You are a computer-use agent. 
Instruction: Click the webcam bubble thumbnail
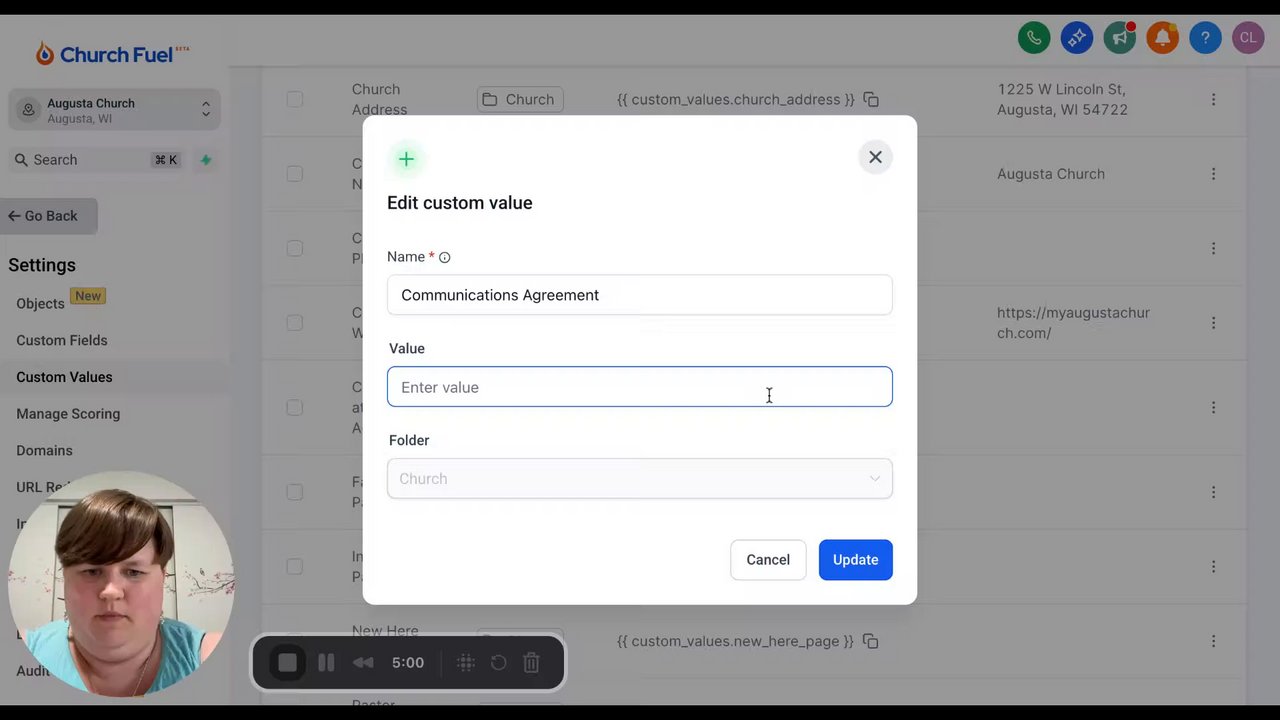pyautogui.click(x=122, y=583)
